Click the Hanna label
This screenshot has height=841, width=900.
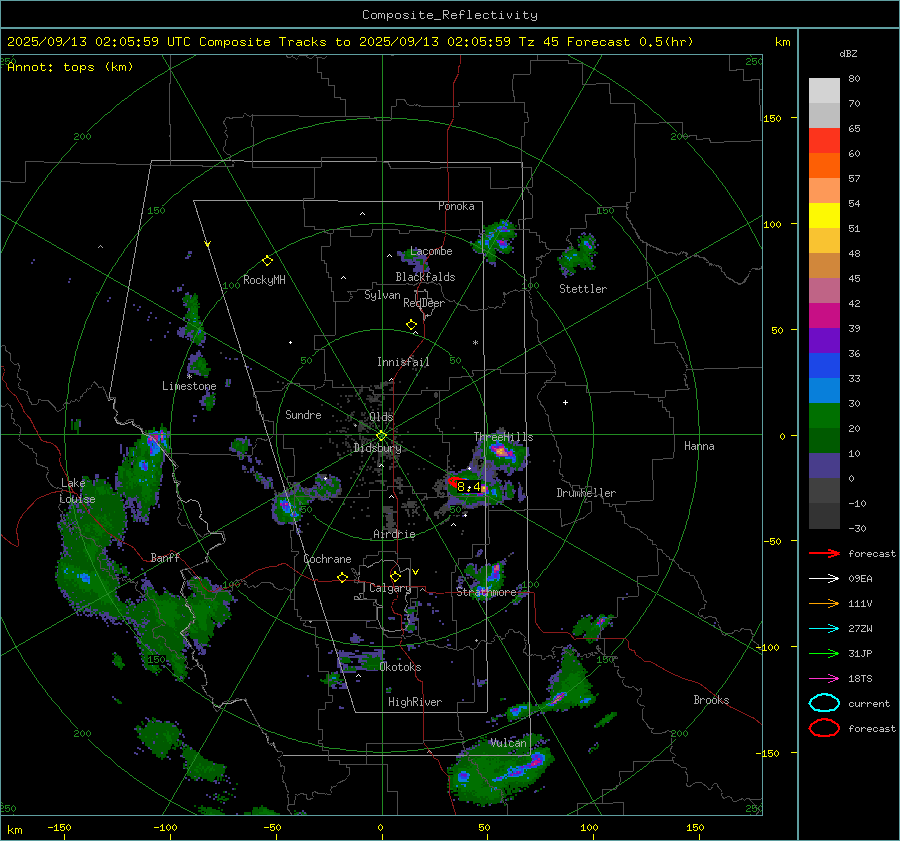pos(699,446)
